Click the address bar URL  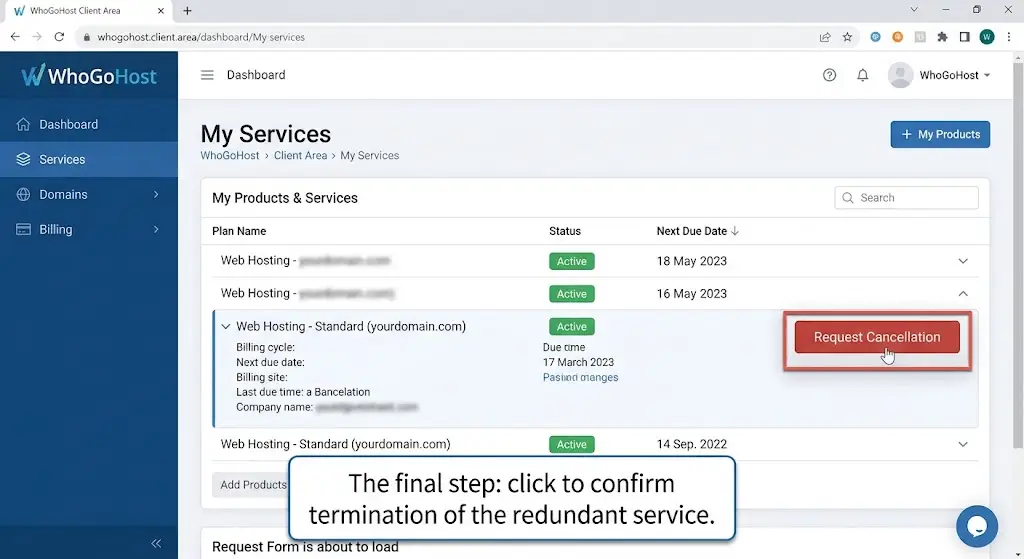pyautogui.click(x=201, y=37)
